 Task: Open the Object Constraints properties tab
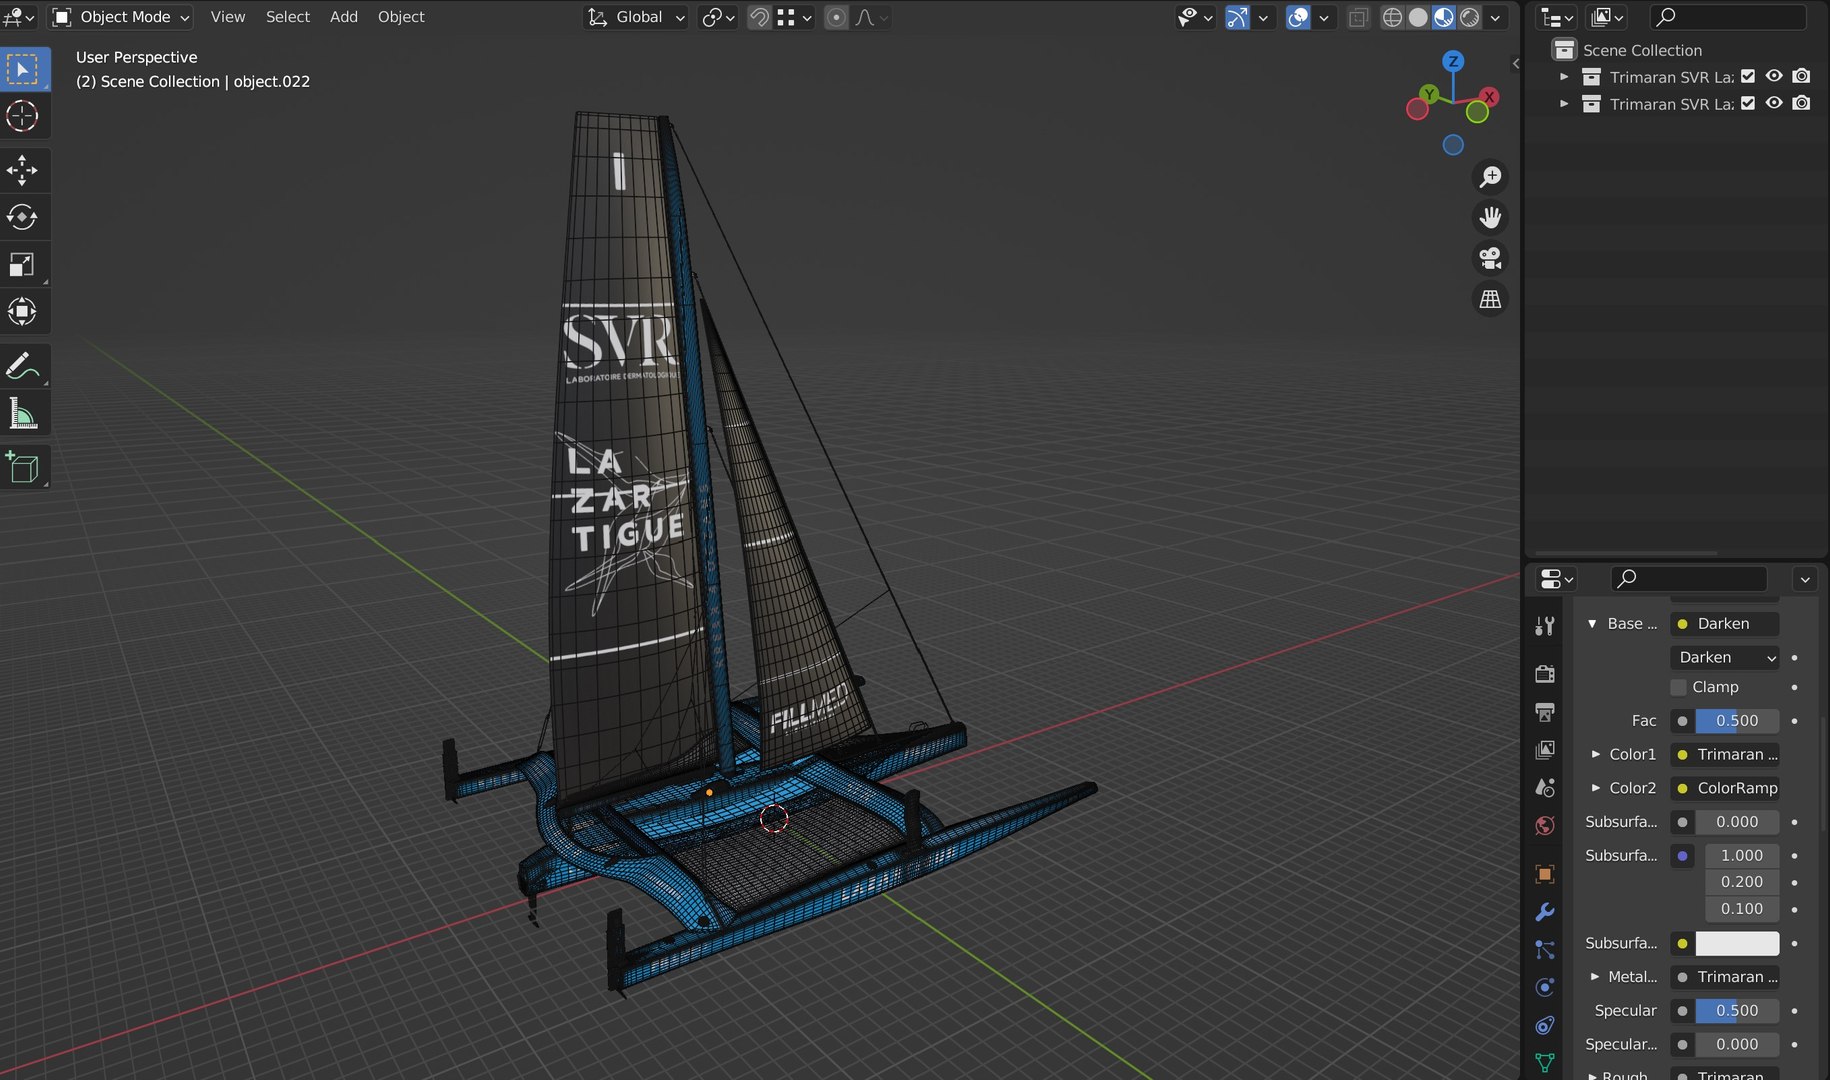click(1545, 1026)
